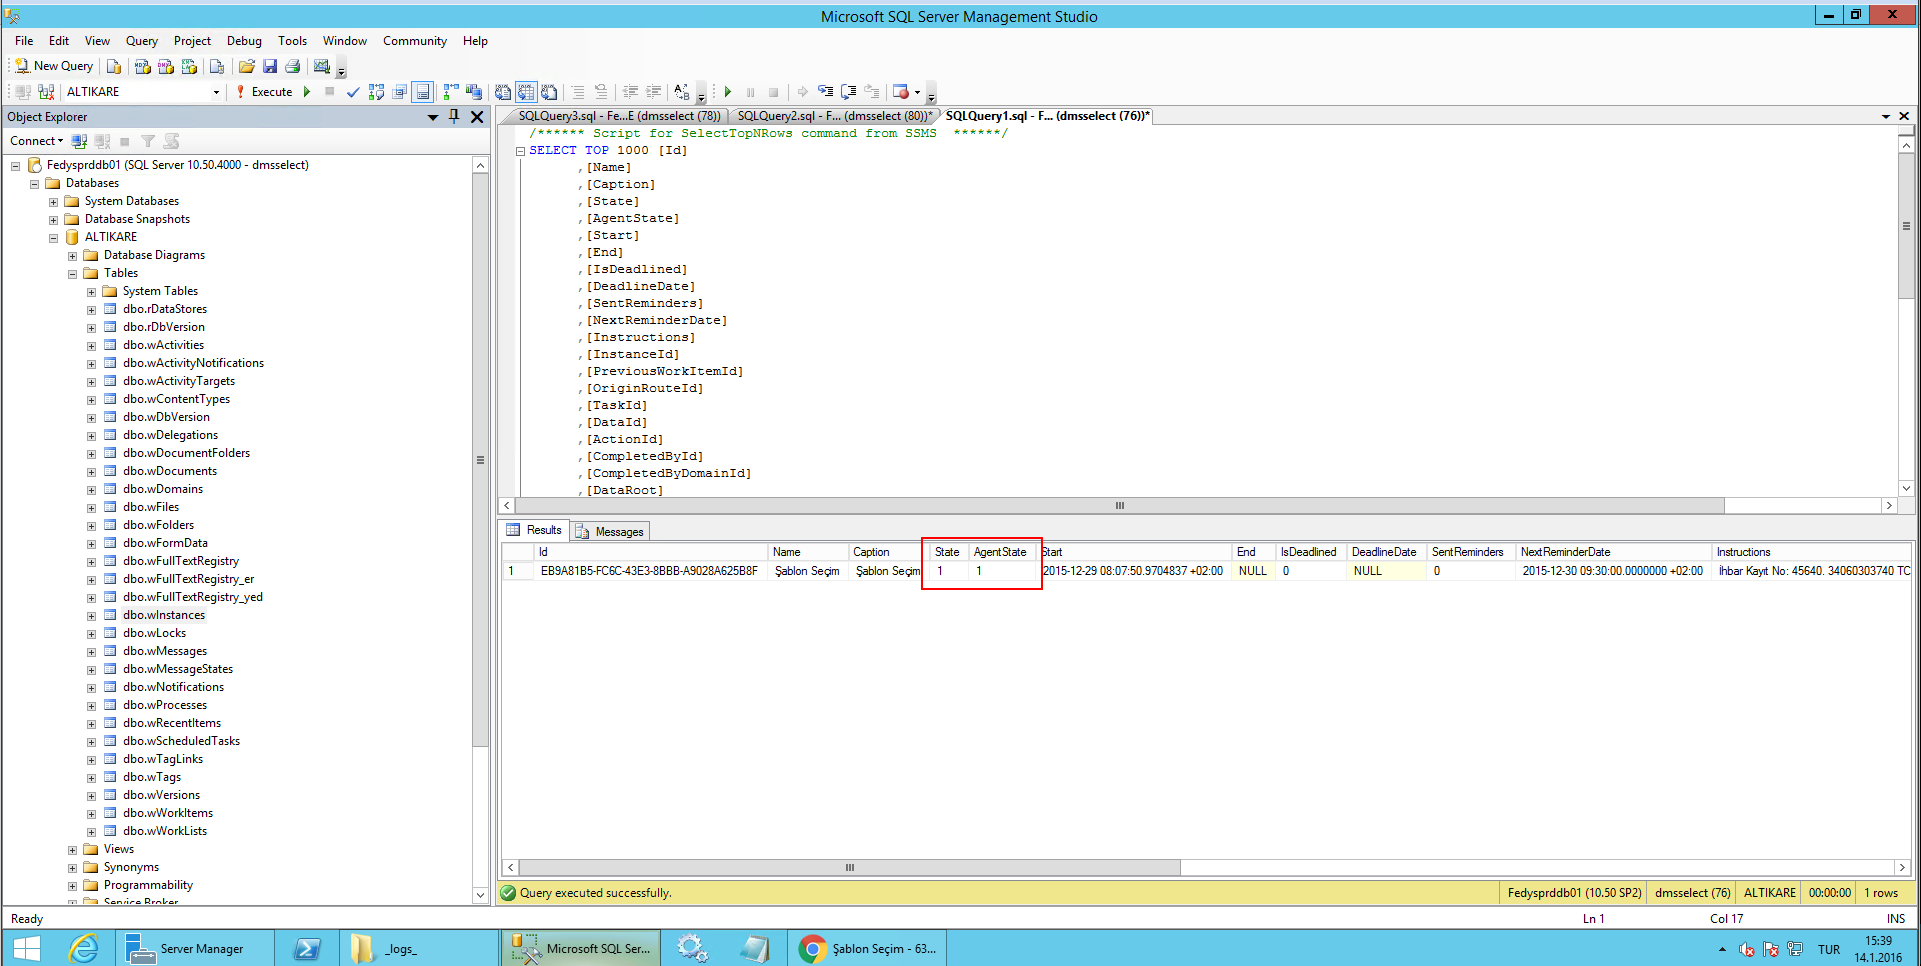This screenshot has height=966, width=1921.
Task: Collapse the ALTIKARE database node
Action: (54, 238)
